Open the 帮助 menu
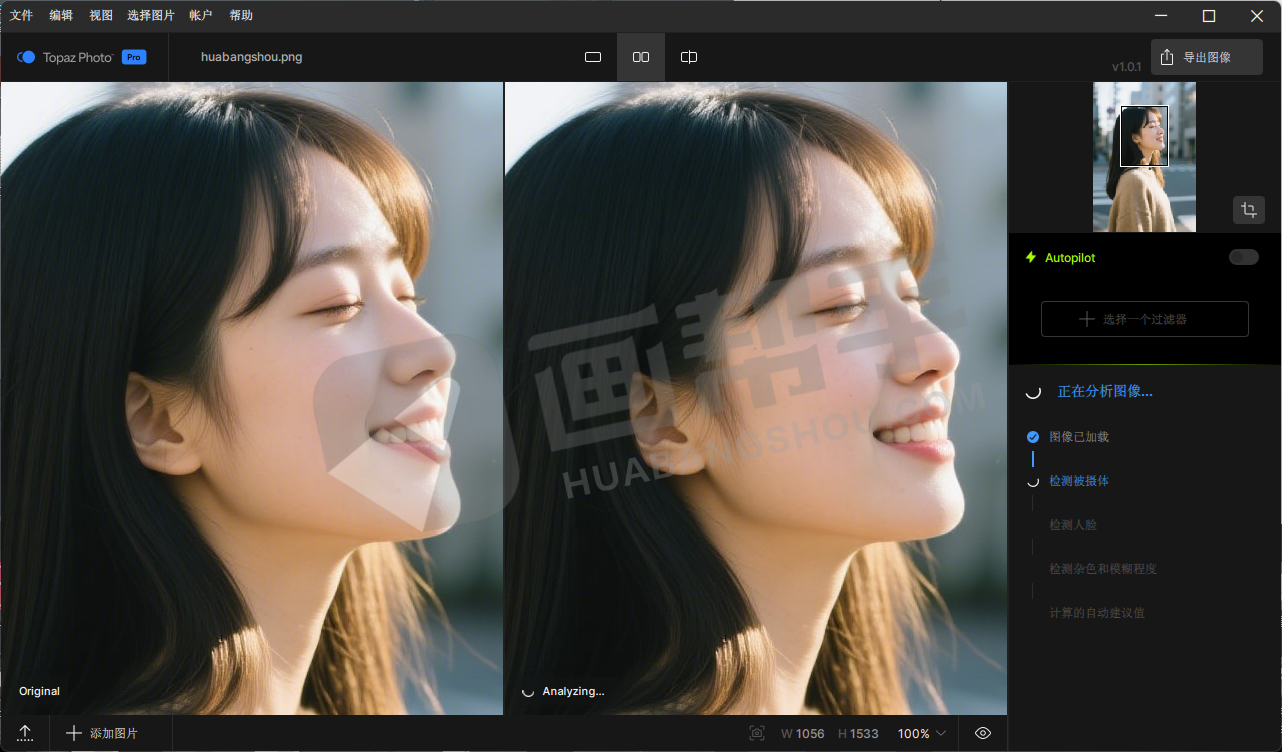 point(241,15)
